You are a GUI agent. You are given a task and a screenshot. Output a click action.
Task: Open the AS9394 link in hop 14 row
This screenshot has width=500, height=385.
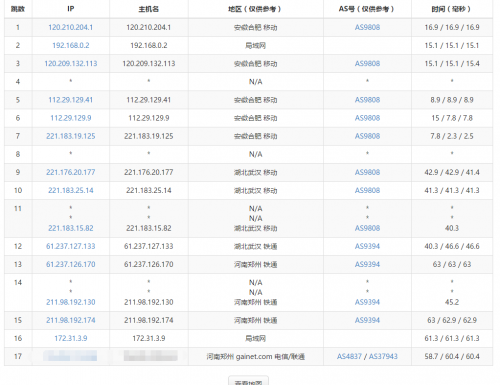point(367,302)
